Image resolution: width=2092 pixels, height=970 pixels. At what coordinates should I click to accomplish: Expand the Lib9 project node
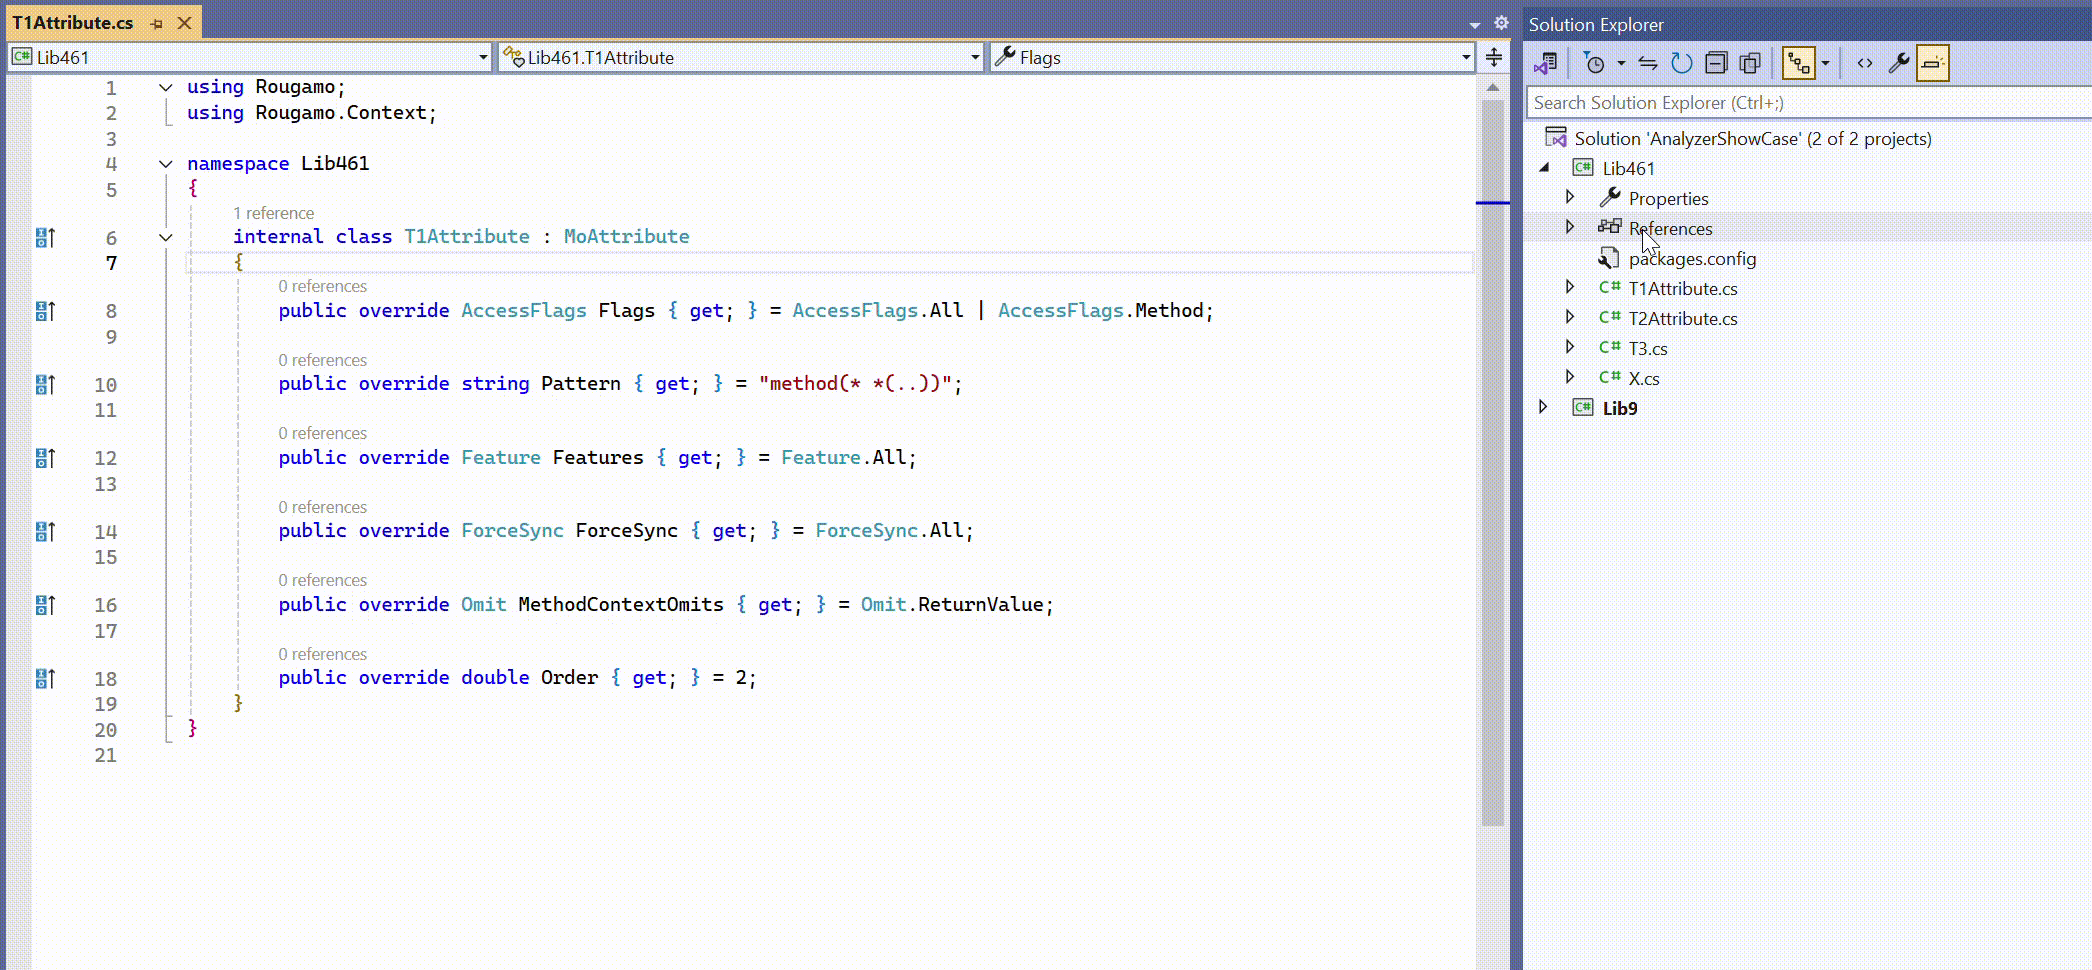coord(1543,407)
